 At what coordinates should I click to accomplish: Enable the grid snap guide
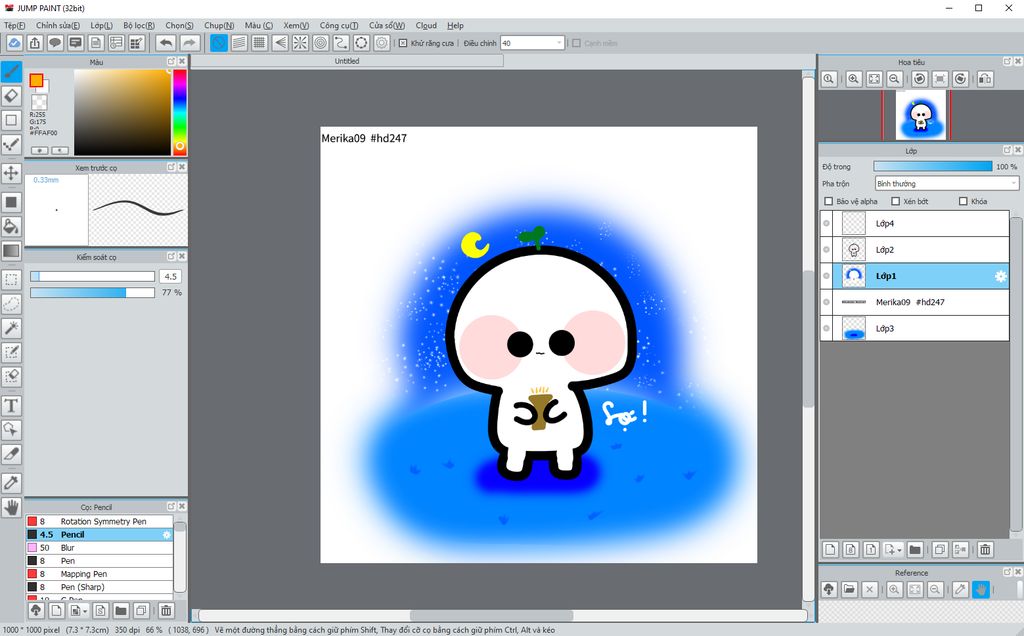(259, 43)
